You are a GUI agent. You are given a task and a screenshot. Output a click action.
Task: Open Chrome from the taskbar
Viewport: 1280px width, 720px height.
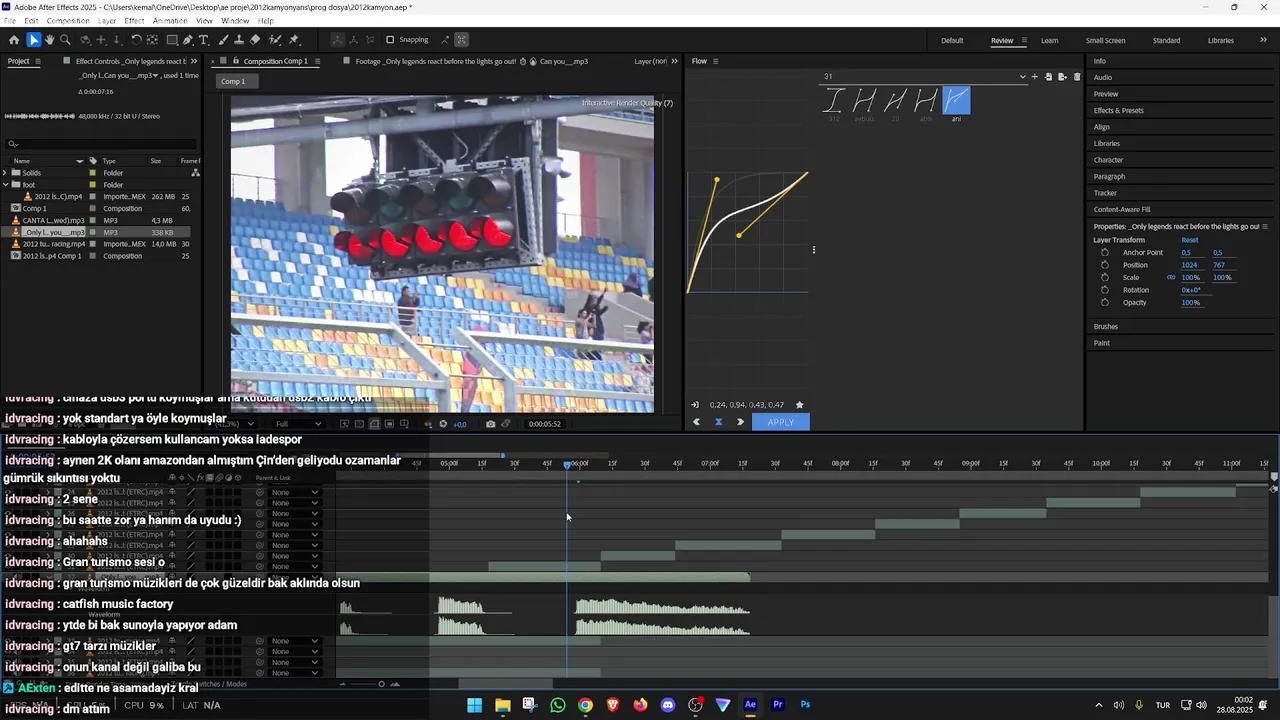[585, 705]
